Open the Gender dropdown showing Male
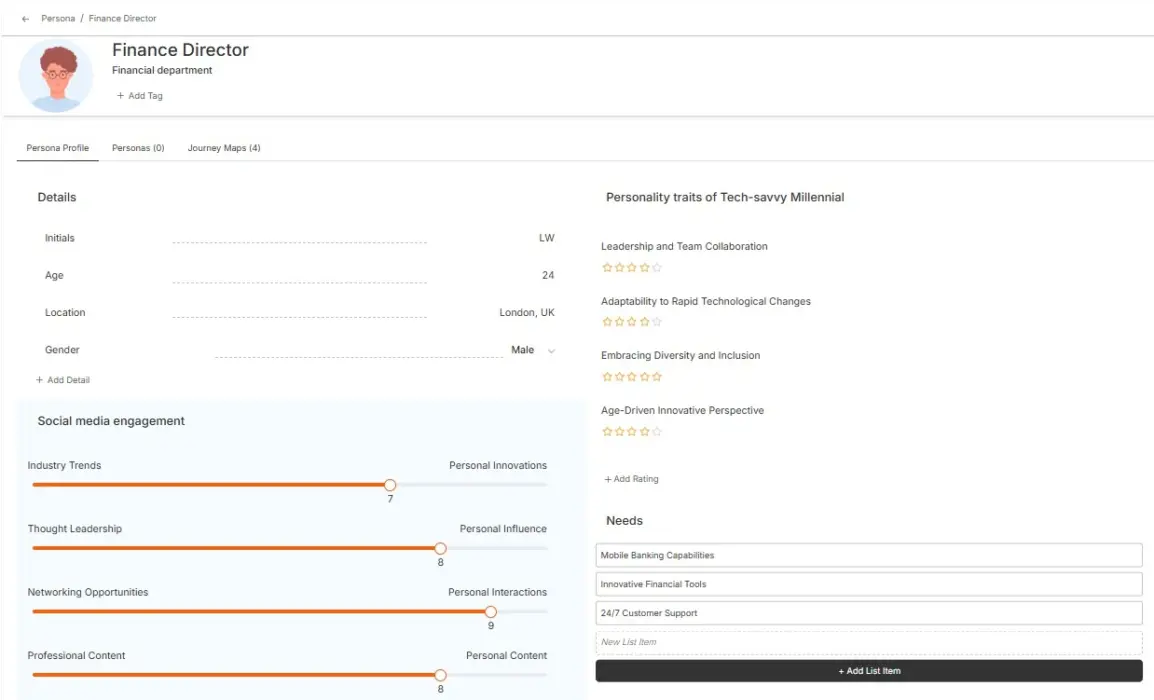Screen dimensions: 1154x700 pyautogui.click(x=530, y=350)
